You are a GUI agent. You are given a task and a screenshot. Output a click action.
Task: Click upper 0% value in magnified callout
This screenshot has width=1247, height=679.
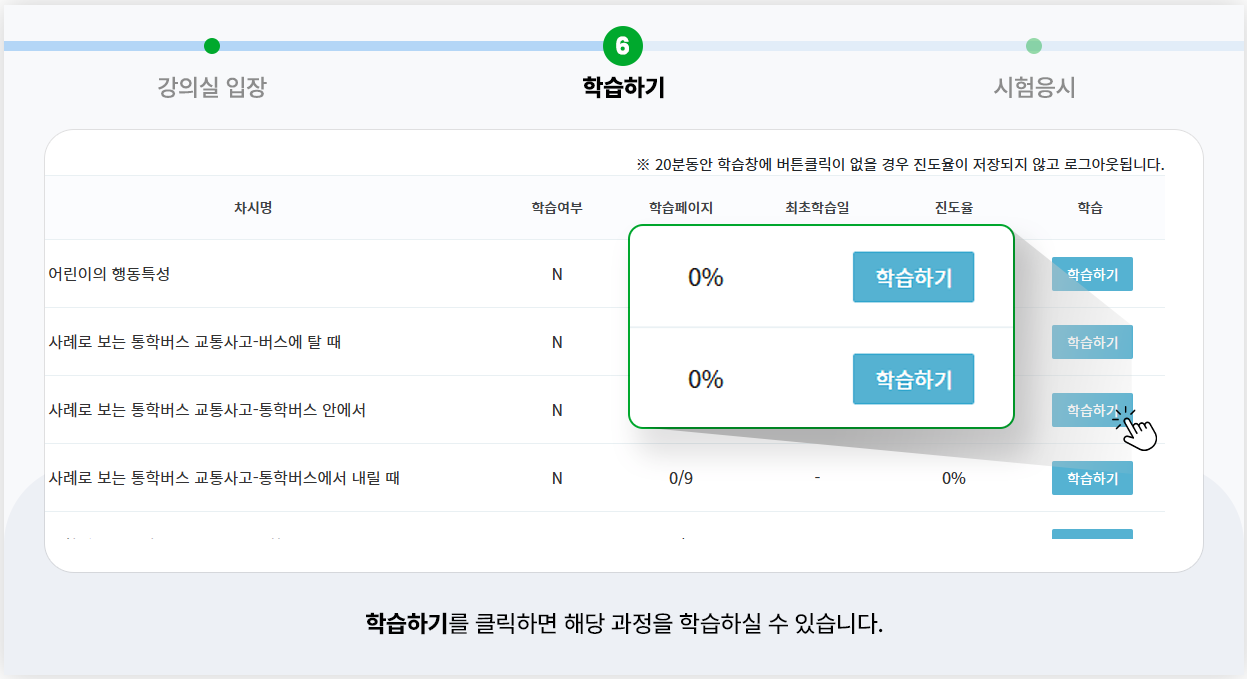pos(705,278)
